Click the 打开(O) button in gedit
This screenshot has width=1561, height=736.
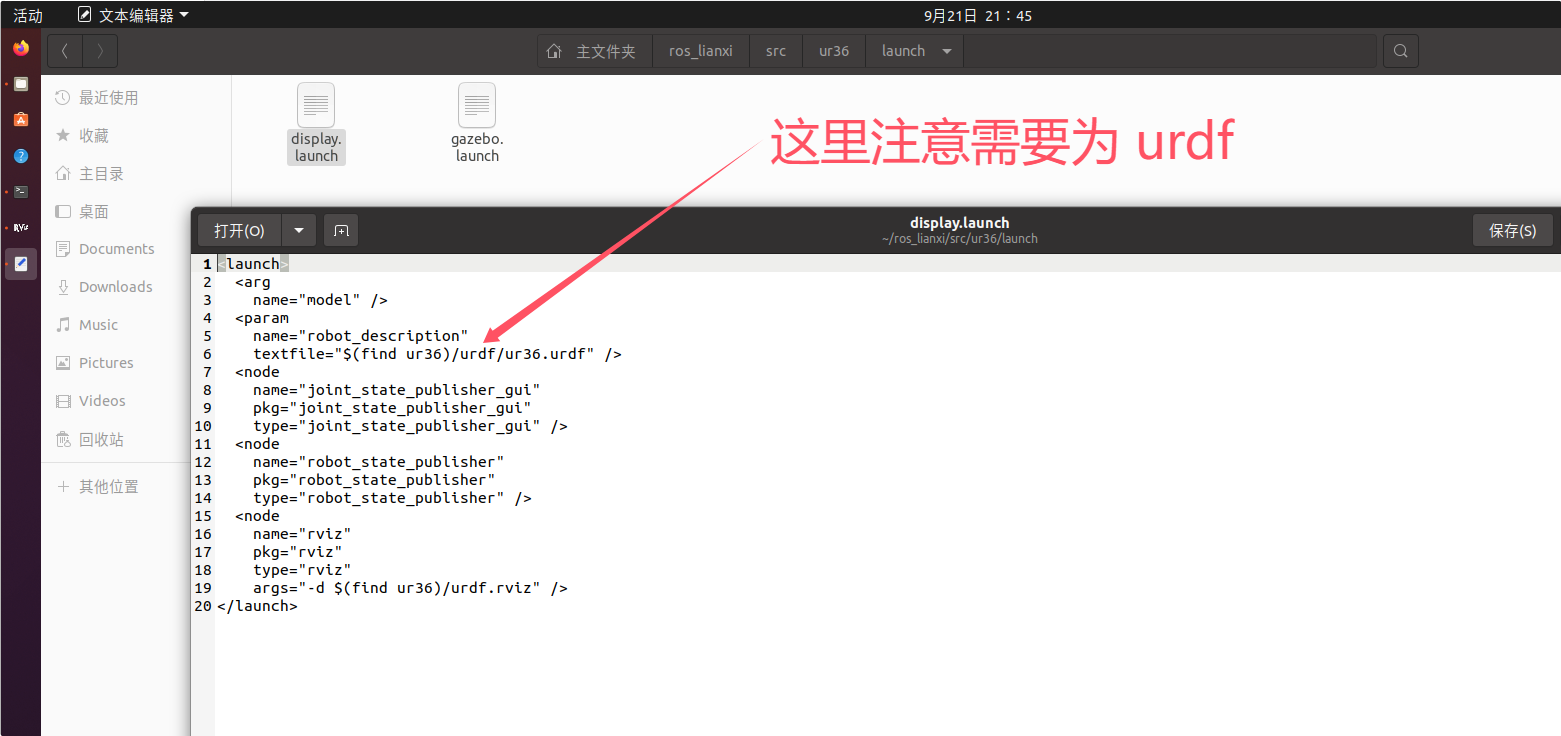pos(238,230)
